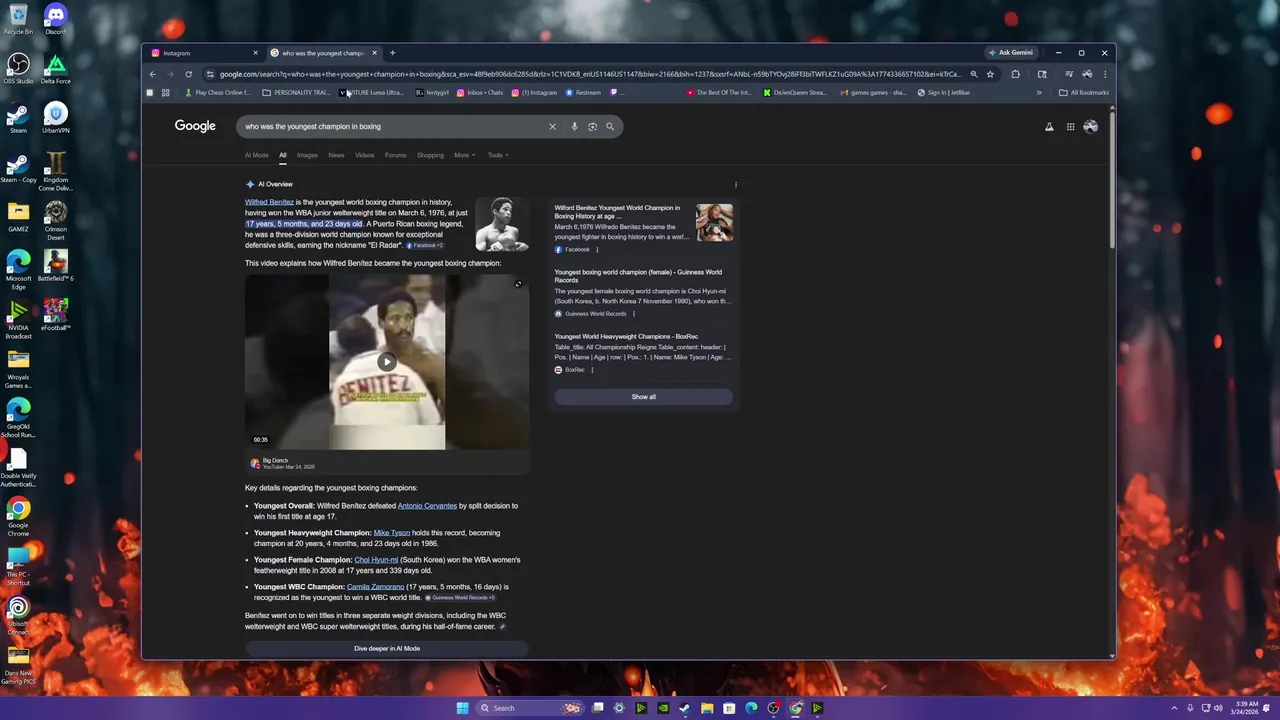The image size is (1280, 720).
Task: Open Search Labs flask icon
Action: click(1049, 126)
